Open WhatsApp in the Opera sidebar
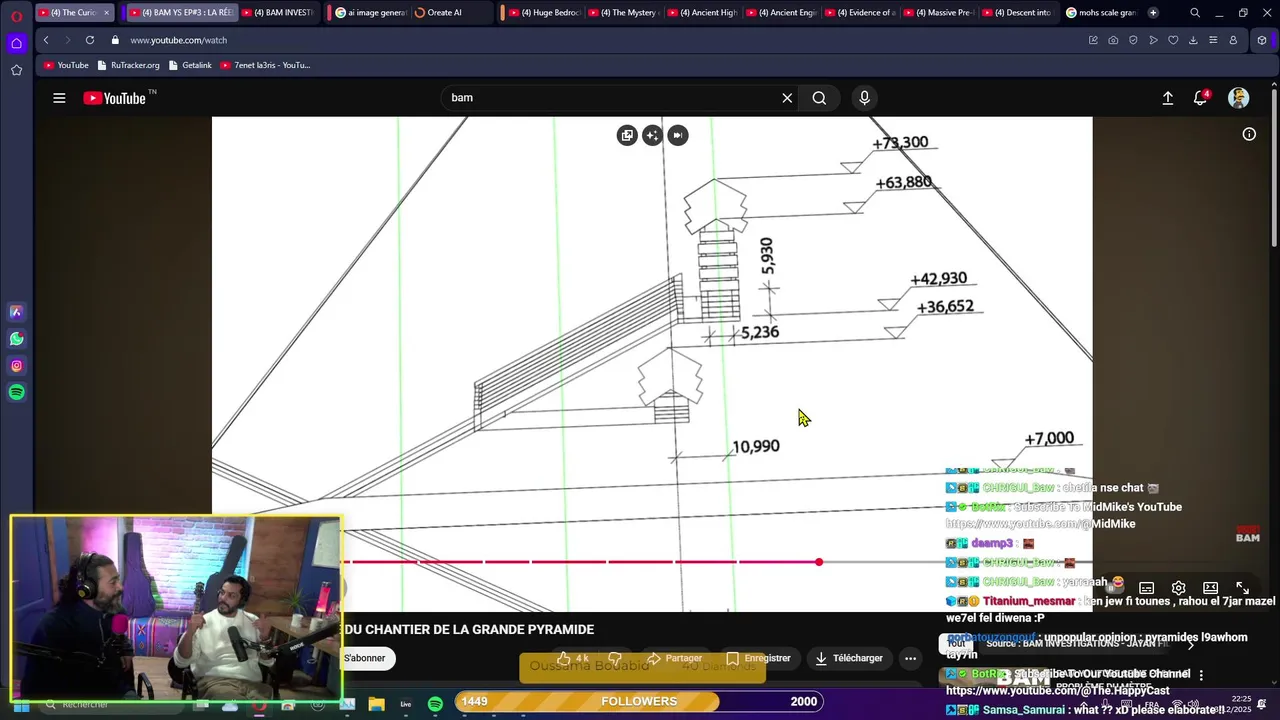The height and width of the screenshot is (720, 1280). 16,339
